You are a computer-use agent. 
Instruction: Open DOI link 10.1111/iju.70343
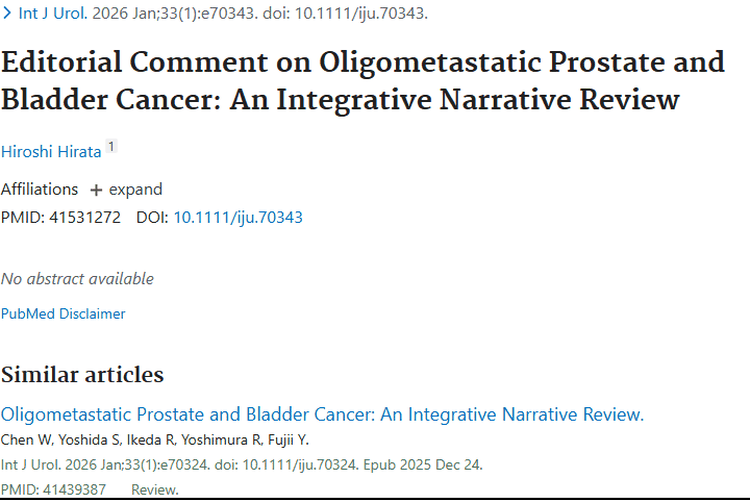point(238,217)
